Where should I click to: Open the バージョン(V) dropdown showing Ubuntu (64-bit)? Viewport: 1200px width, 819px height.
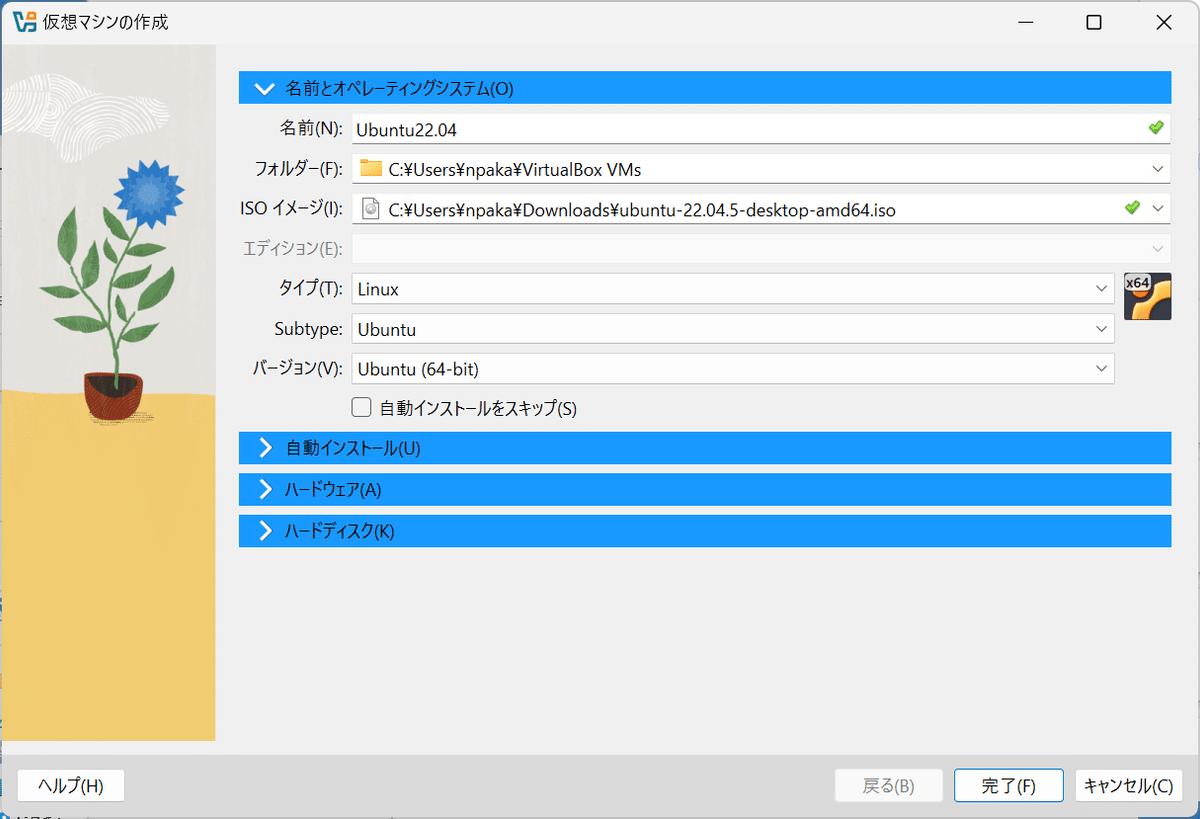pyautogui.click(x=1103, y=368)
